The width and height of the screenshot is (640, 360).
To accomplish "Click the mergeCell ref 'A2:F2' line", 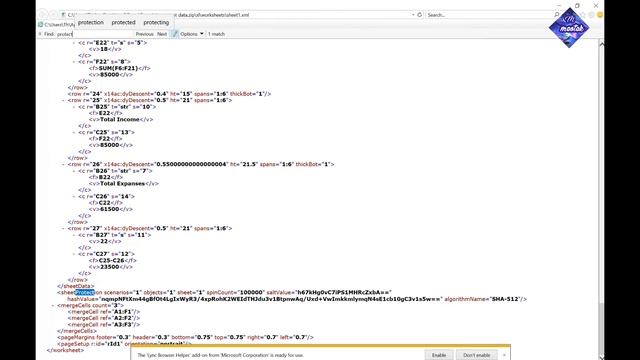I will [x=104, y=318].
